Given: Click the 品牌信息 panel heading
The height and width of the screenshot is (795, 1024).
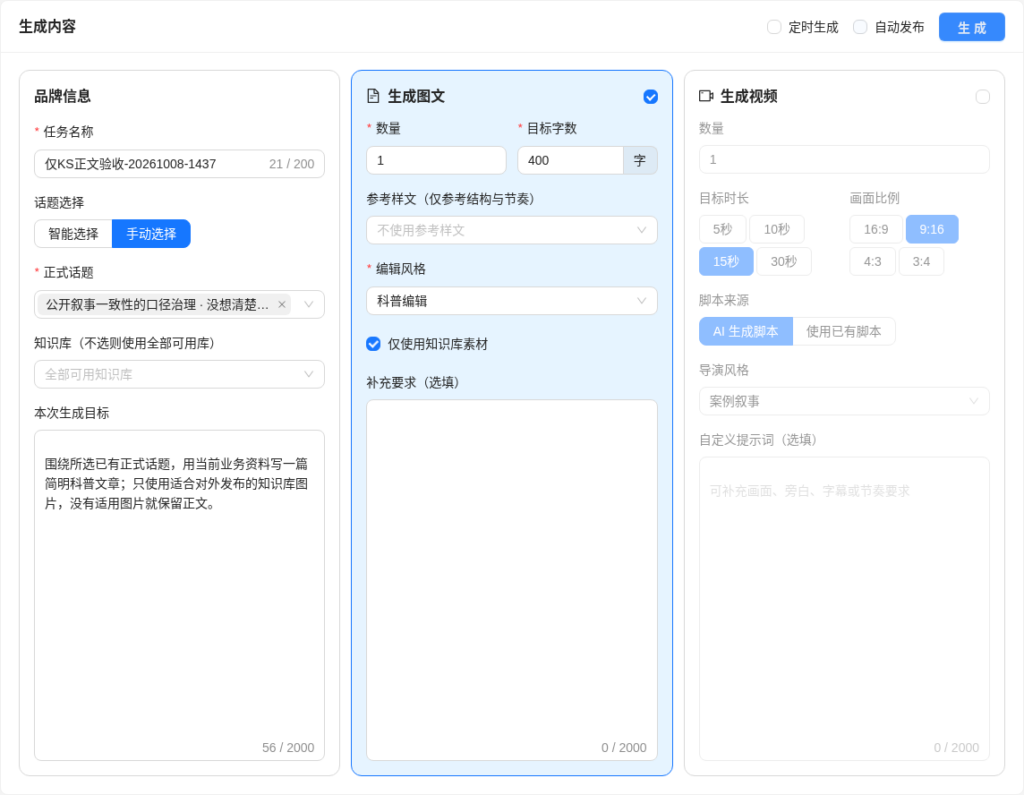Looking at the screenshot, I should pos(63,96).
